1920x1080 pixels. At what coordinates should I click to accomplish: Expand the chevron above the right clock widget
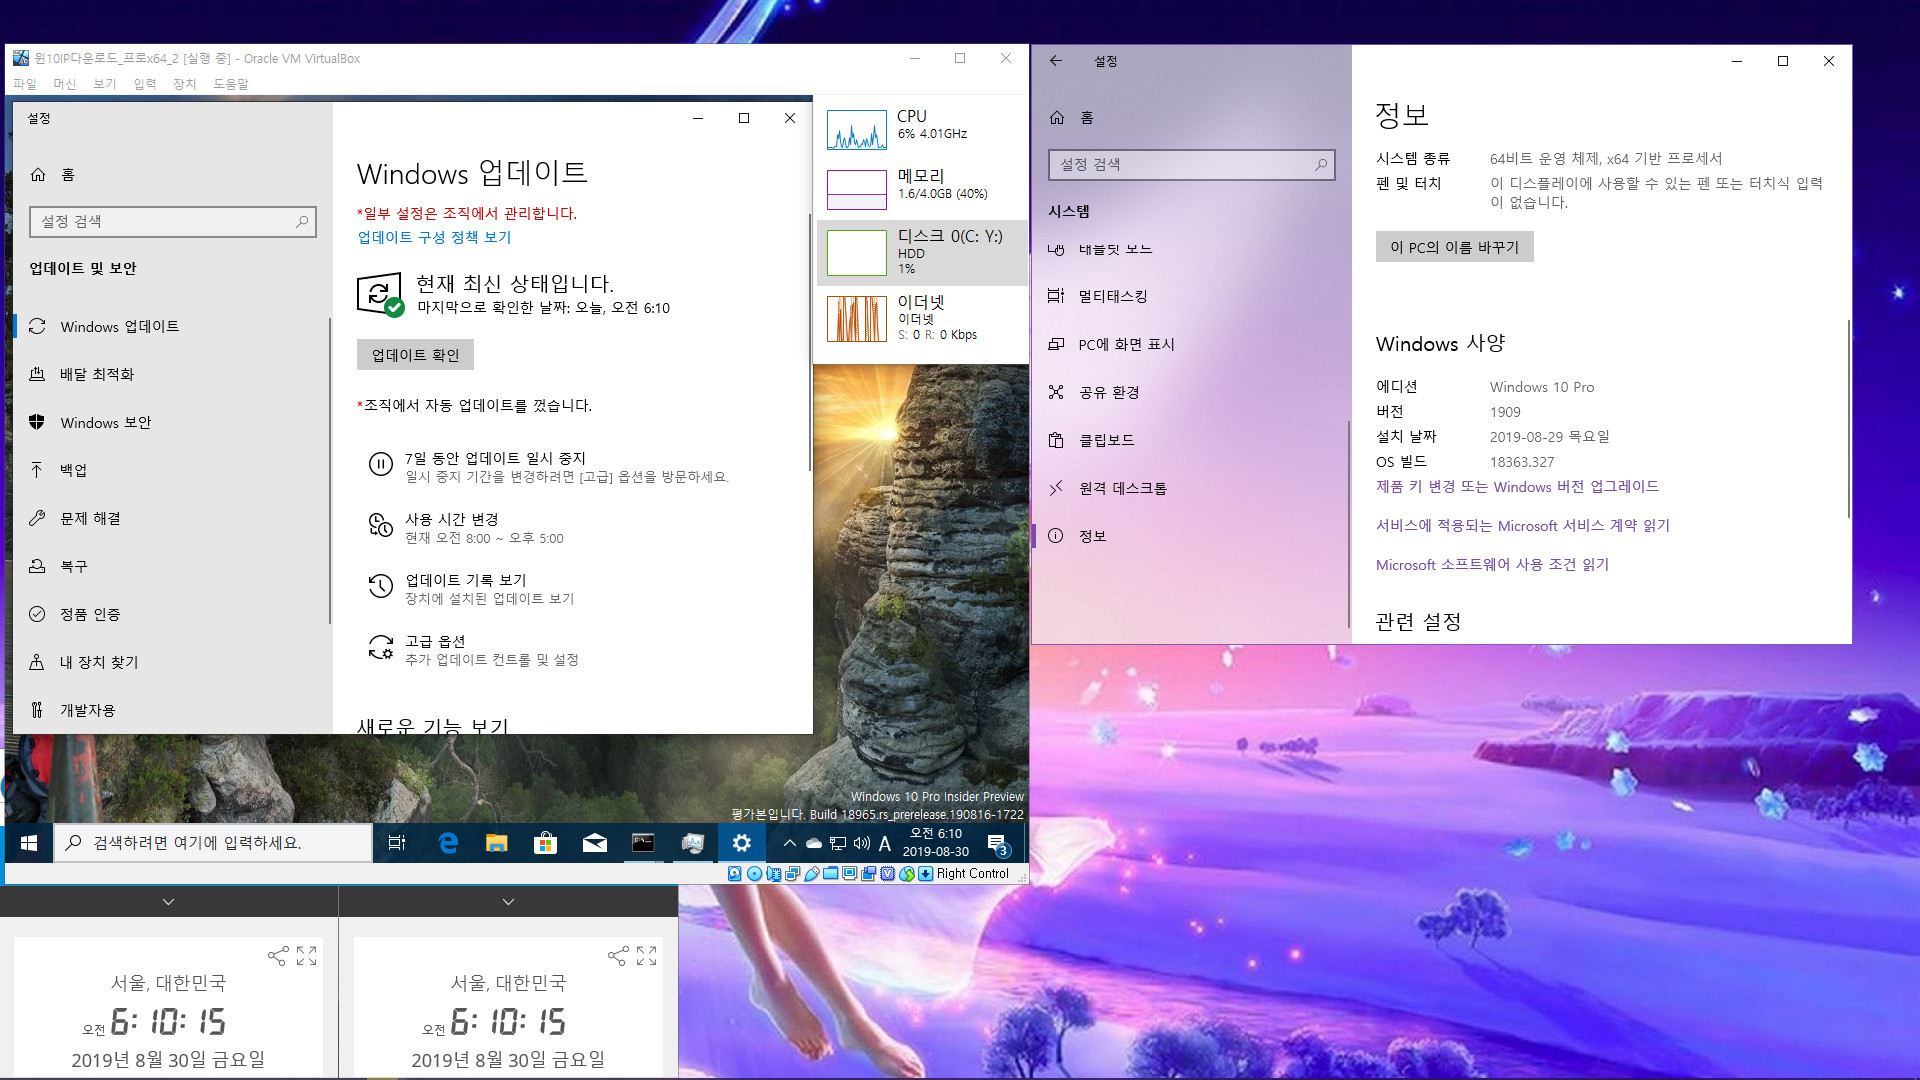point(508,902)
